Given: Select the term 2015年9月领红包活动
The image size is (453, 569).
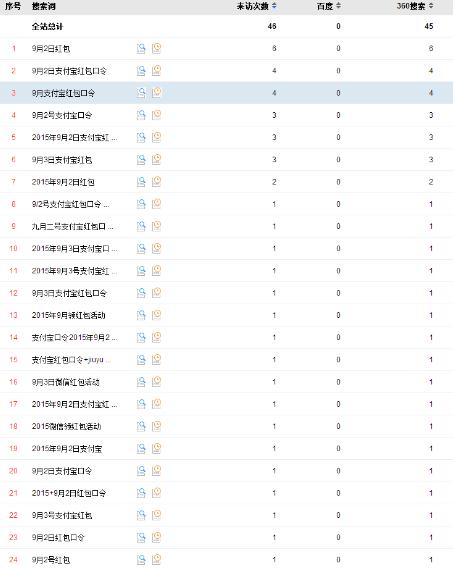Looking at the screenshot, I should click(x=69, y=315).
